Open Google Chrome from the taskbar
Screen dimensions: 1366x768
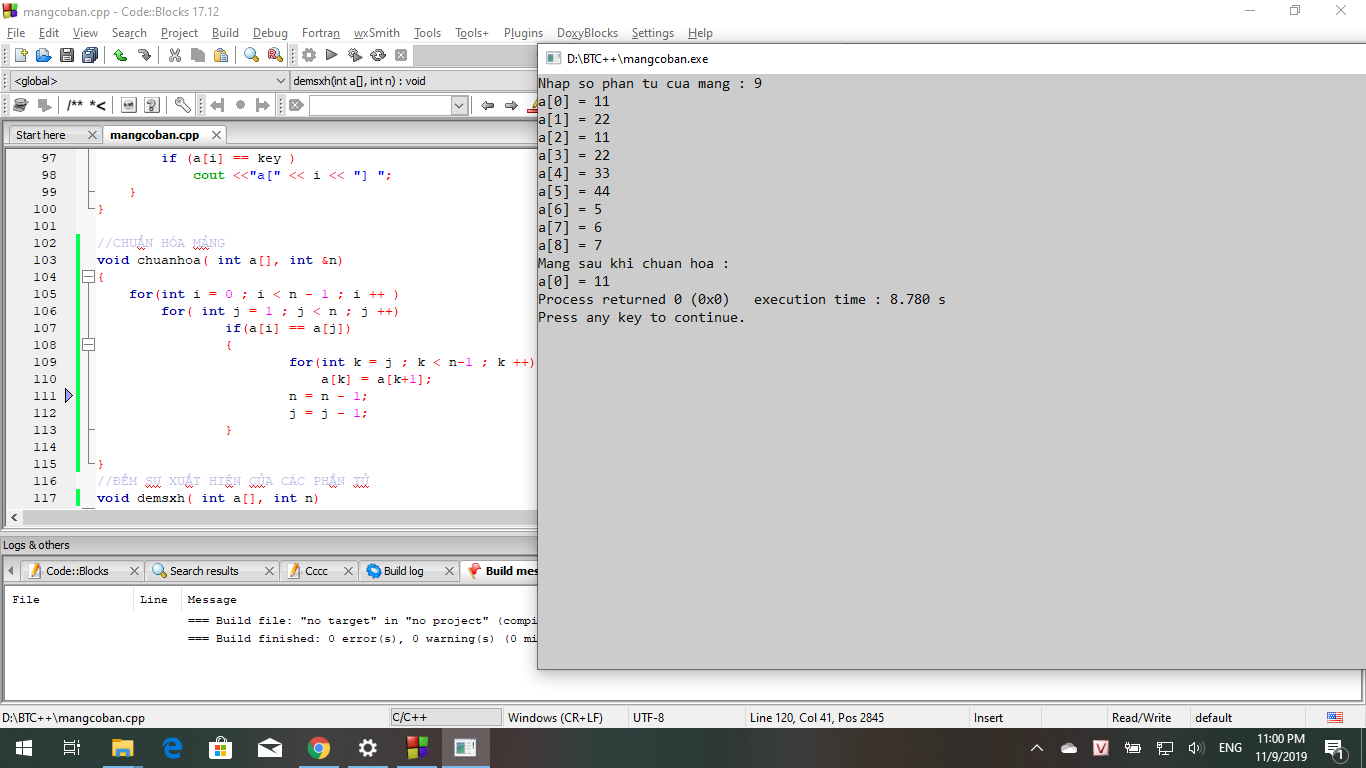[x=319, y=748]
